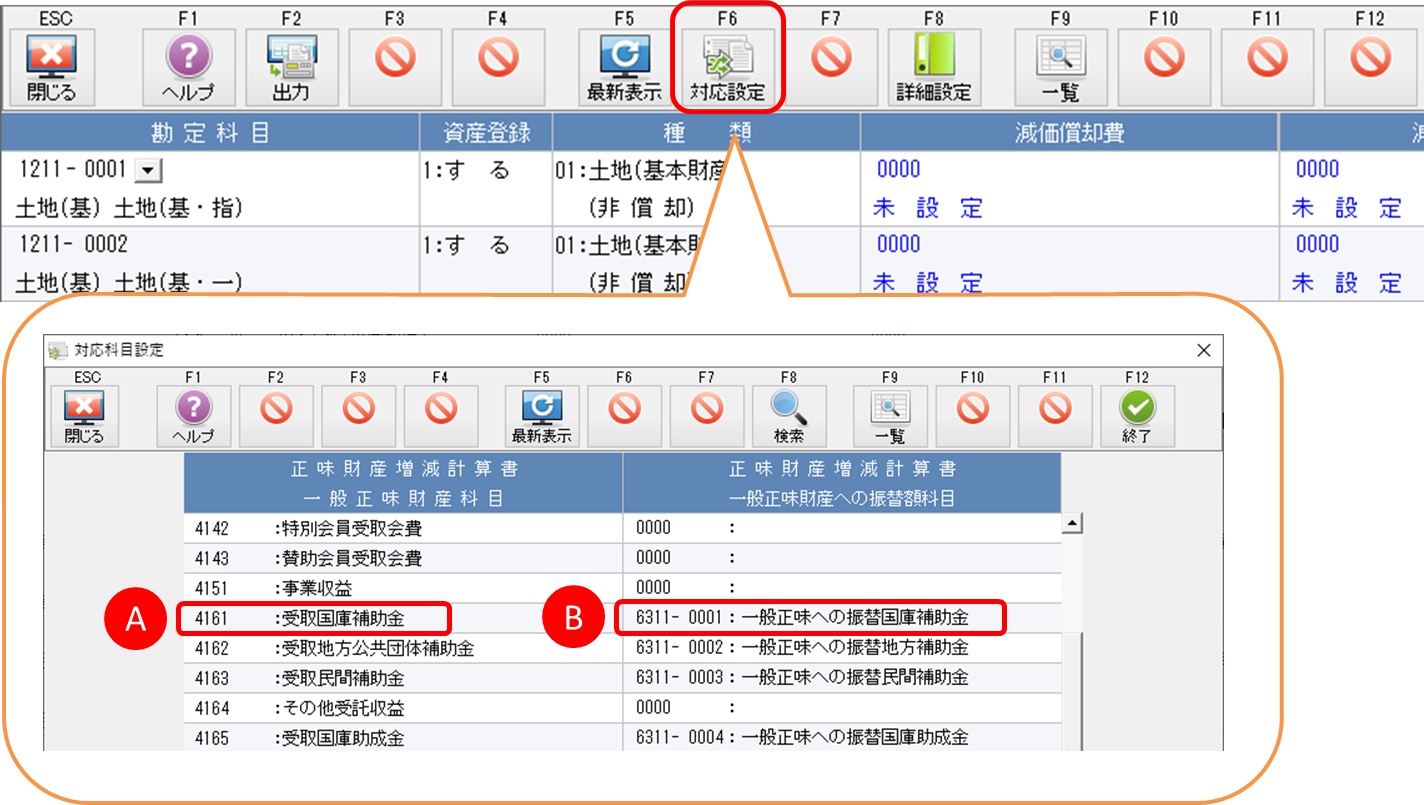This screenshot has height=805, width=1424.
Task: Click the F9 一覧 list icon in main toolbar
Action: [1061, 67]
